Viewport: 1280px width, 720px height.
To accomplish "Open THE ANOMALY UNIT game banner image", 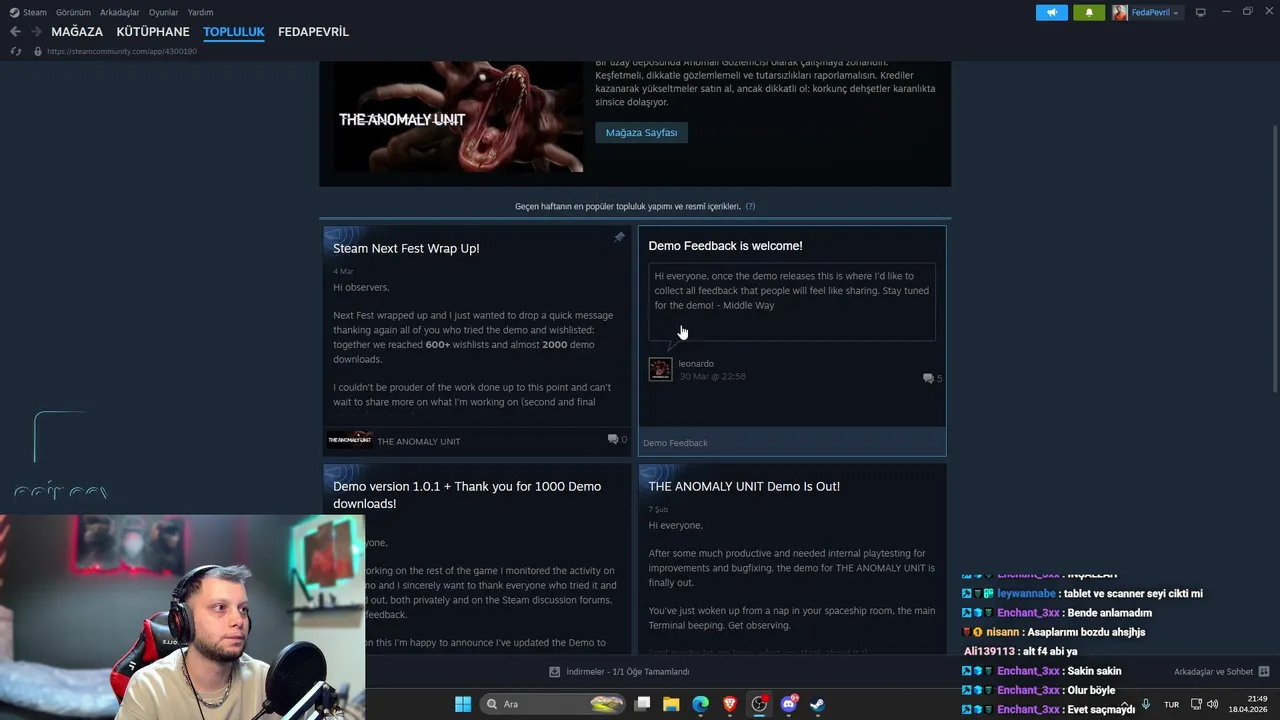I will coord(458,117).
